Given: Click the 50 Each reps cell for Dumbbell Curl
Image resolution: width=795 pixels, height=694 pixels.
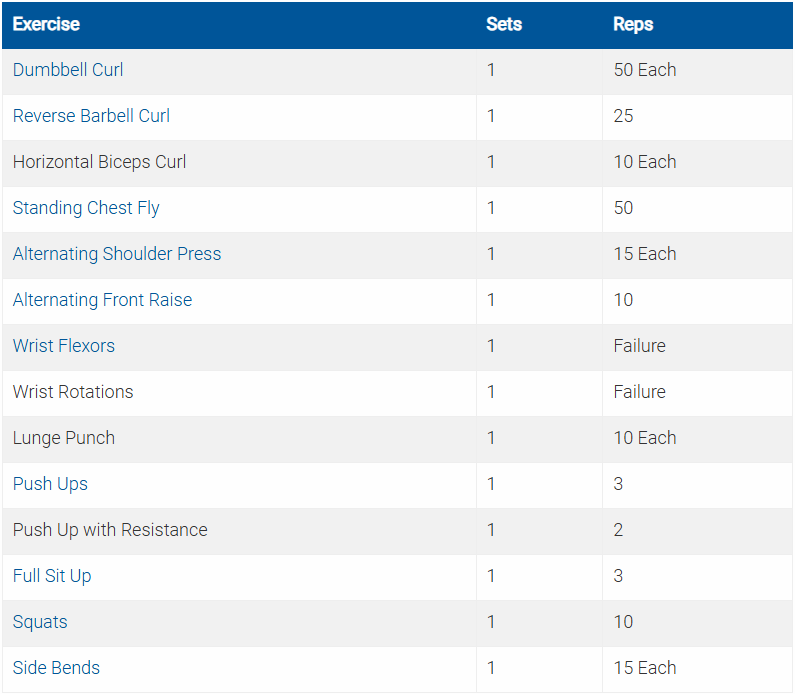Looking at the screenshot, I should (x=645, y=70).
